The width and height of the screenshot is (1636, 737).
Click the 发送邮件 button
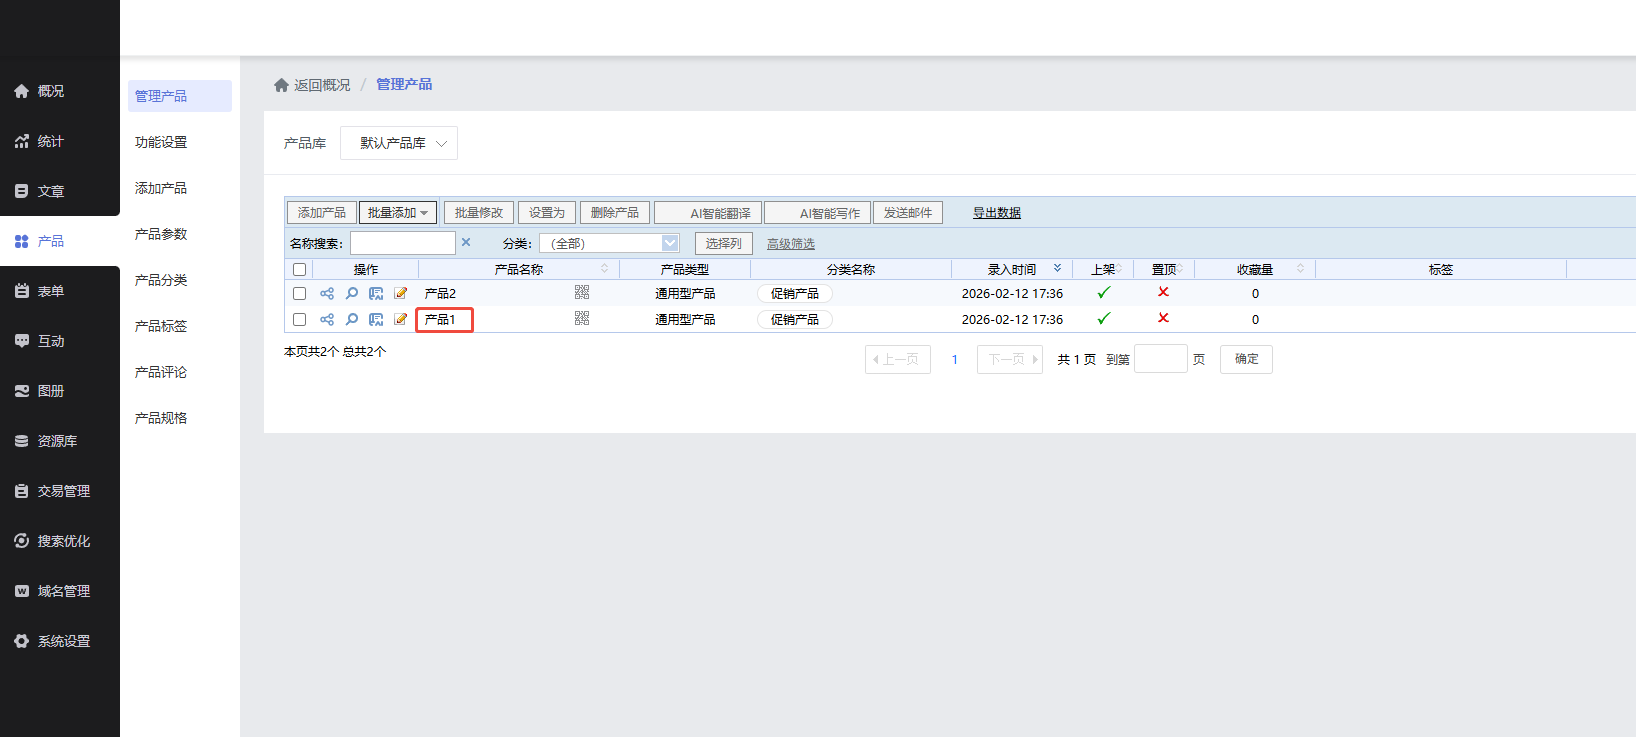pyautogui.click(x=908, y=213)
